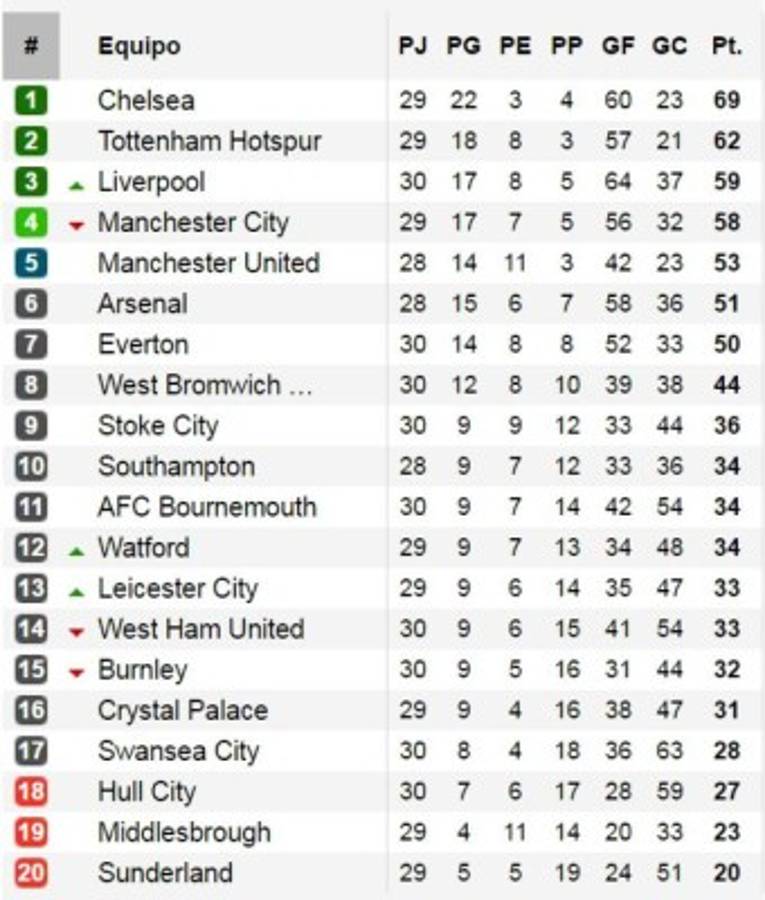Open the truncated West Bromwich team link

(205, 385)
